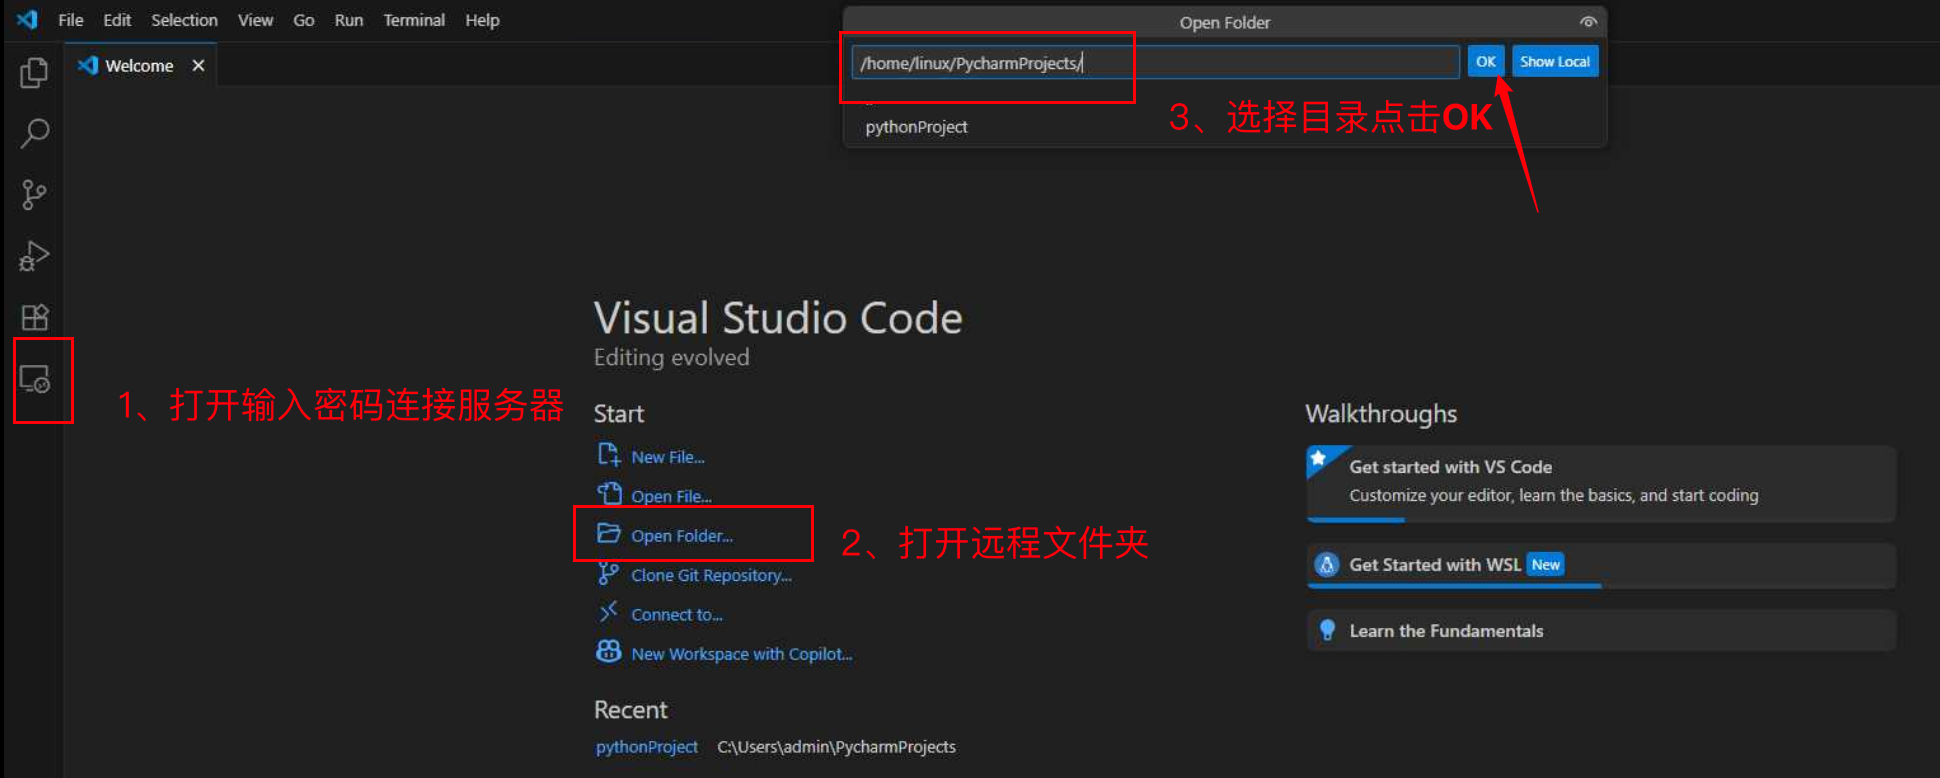Open the Explorer view in activity bar
The image size is (1940, 778).
[x=34, y=73]
